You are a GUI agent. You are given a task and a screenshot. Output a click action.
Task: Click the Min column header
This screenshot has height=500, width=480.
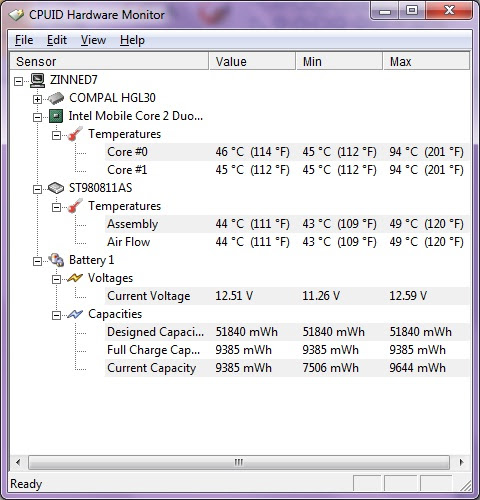click(x=339, y=61)
